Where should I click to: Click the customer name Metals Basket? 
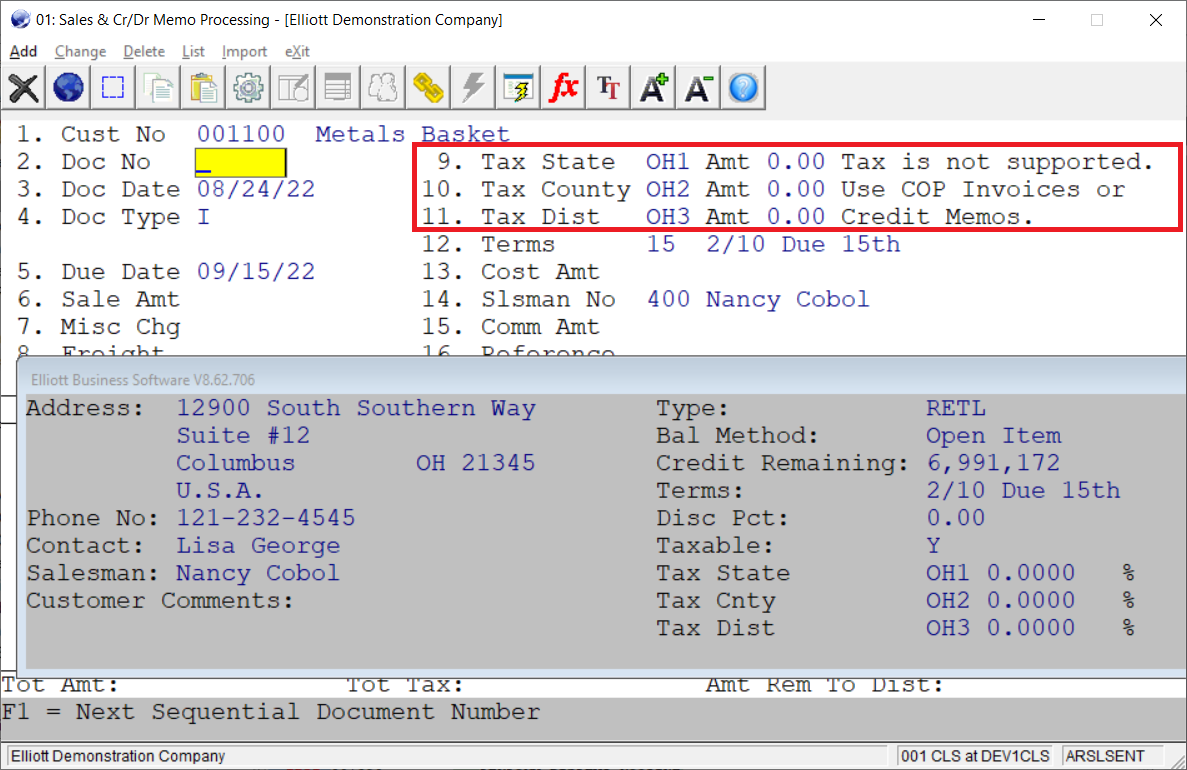(x=413, y=134)
